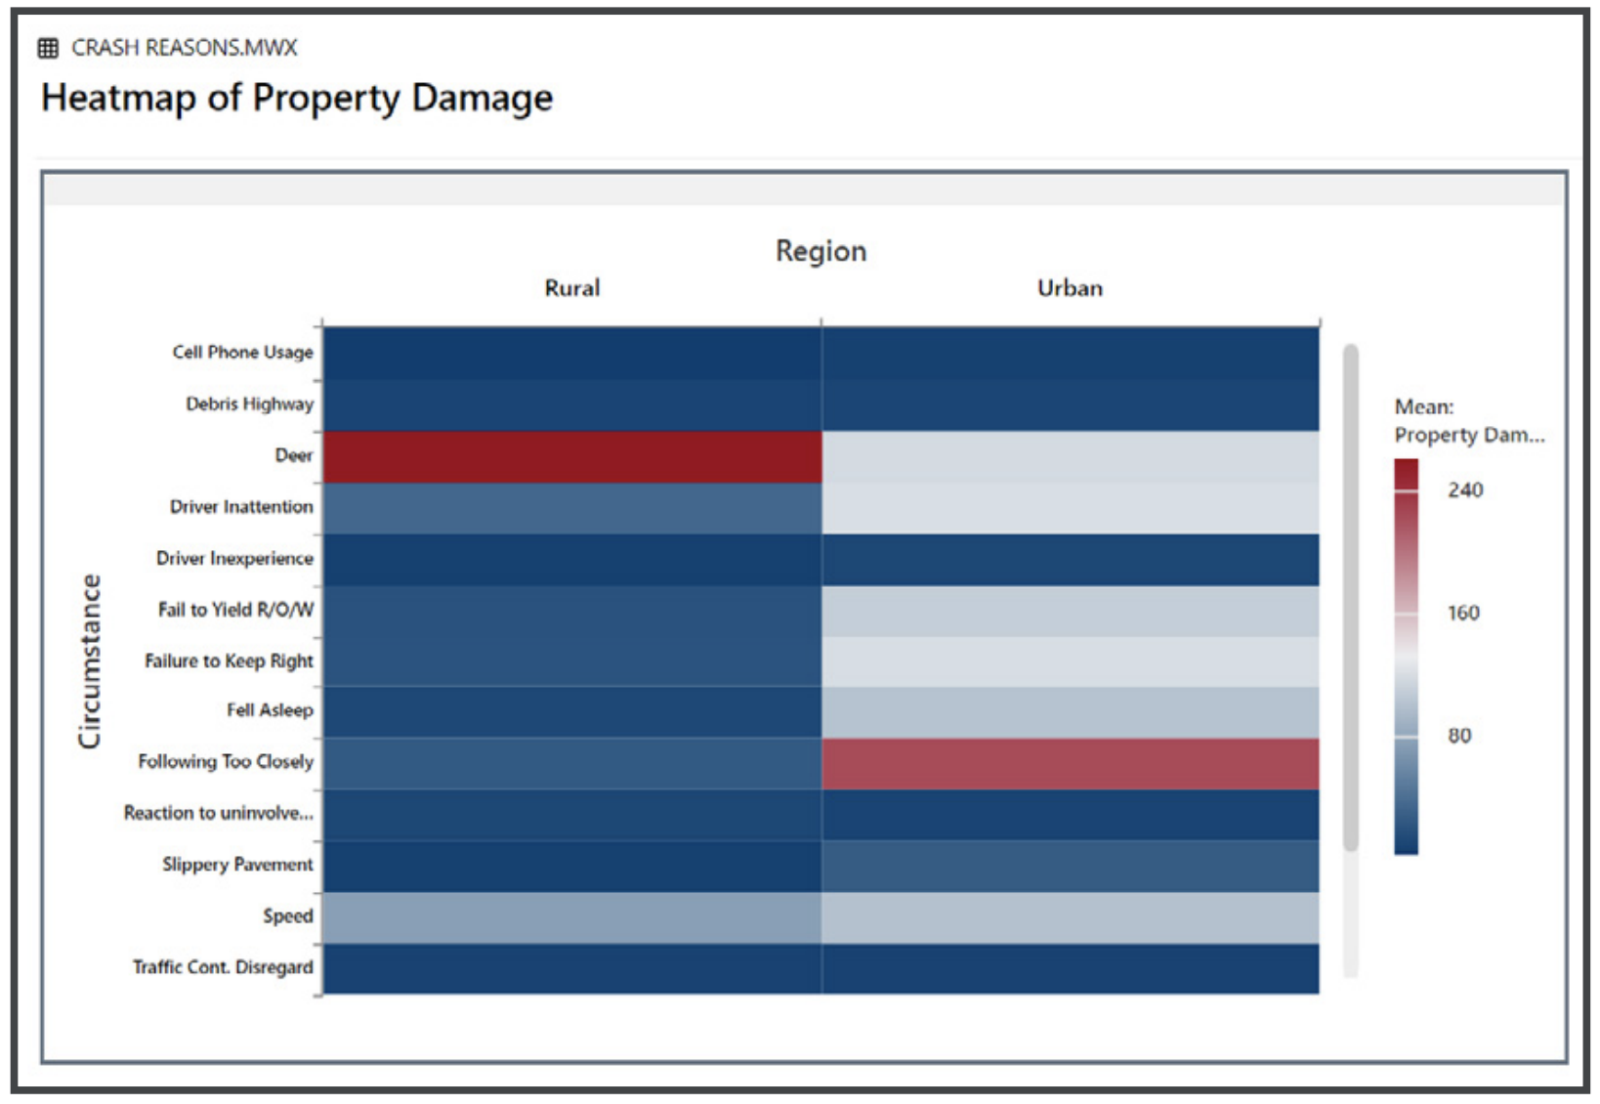Screen dimensions: 1600x1104
Task: Select the Slippery Pavement Urban cell
Action: pyautogui.click(x=1070, y=866)
